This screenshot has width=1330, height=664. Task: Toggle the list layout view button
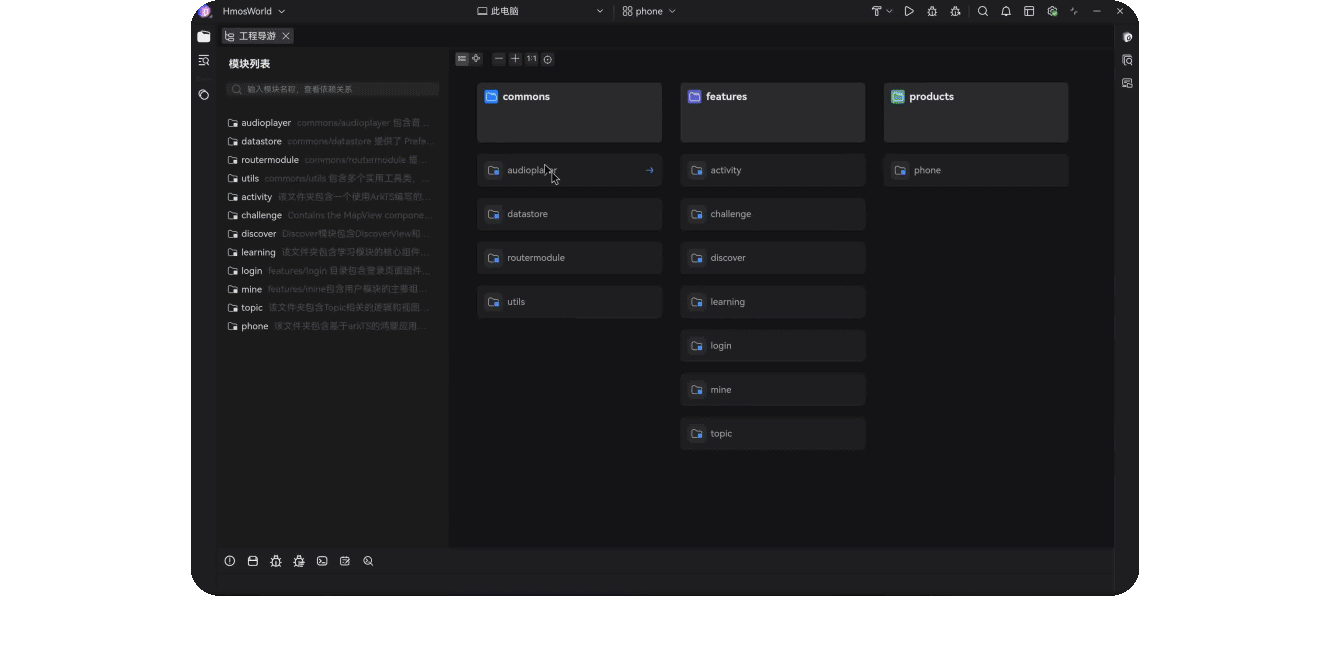462,59
